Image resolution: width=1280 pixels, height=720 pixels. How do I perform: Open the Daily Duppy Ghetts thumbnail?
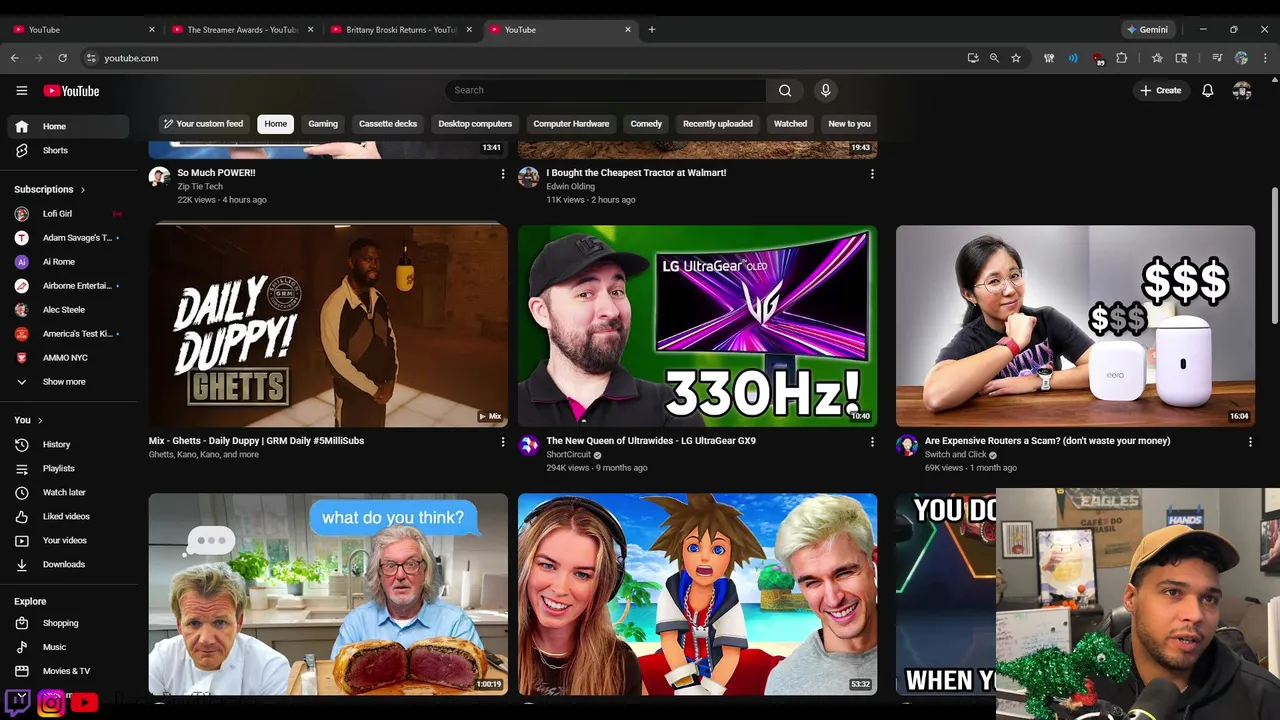coord(328,326)
